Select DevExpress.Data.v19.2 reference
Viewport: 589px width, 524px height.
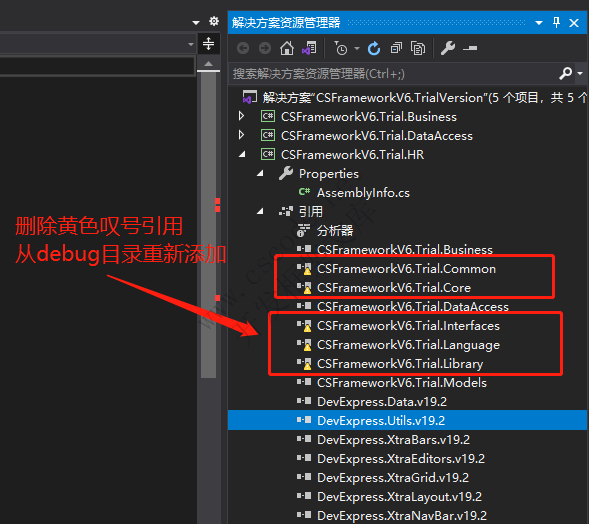[382, 402]
